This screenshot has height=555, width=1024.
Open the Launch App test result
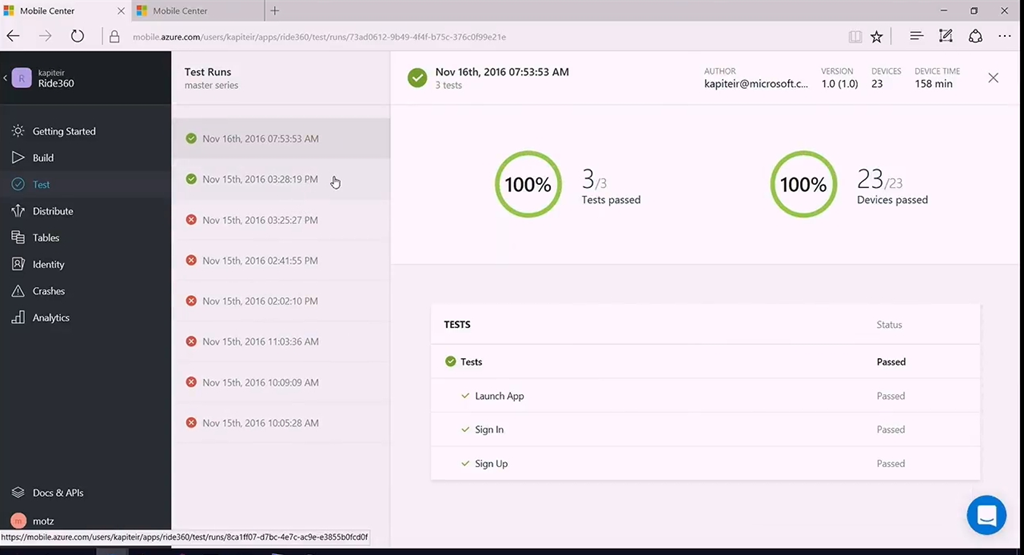point(499,396)
